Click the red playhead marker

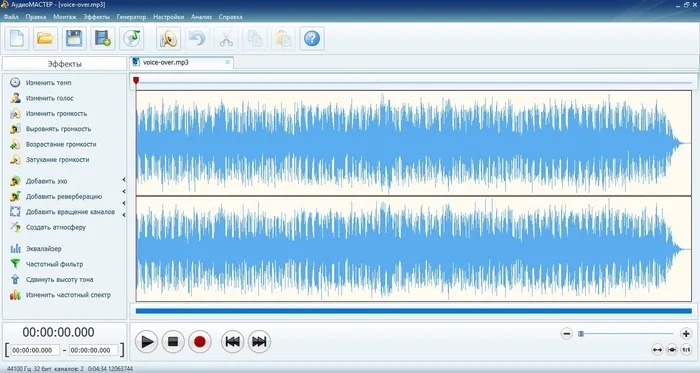click(x=136, y=81)
